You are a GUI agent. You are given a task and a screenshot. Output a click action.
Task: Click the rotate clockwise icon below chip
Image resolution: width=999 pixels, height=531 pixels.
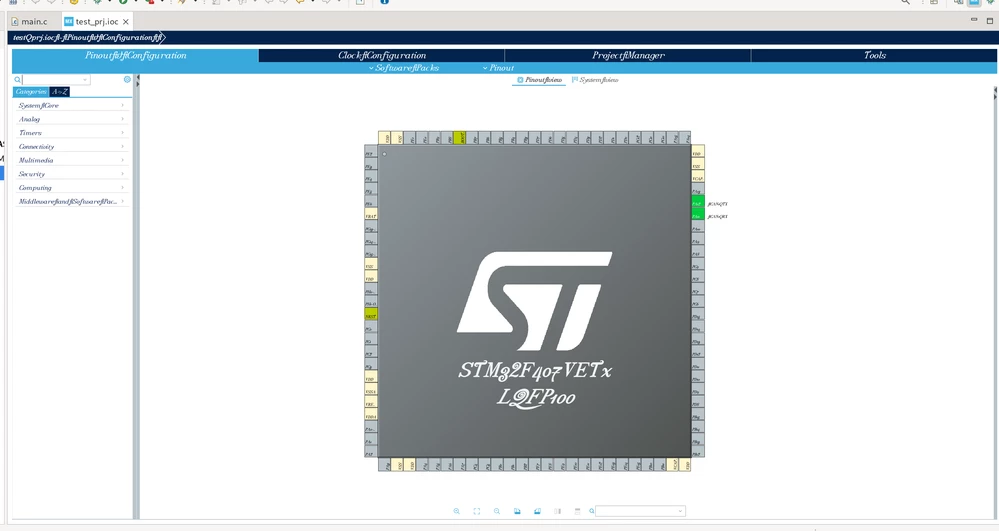(517, 511)
